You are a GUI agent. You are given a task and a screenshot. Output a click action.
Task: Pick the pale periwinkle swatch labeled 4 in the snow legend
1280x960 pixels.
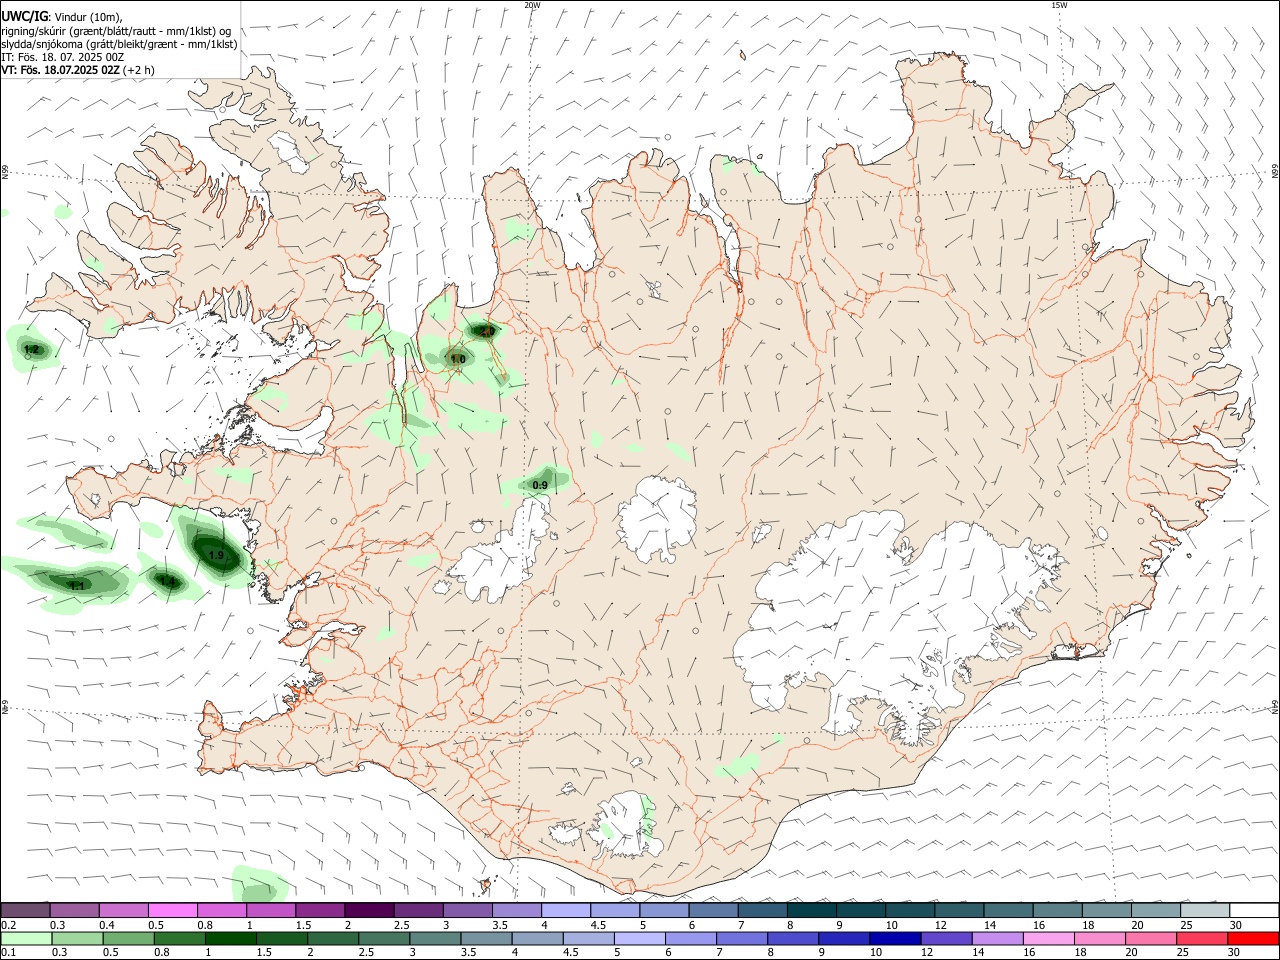(566, 910)
